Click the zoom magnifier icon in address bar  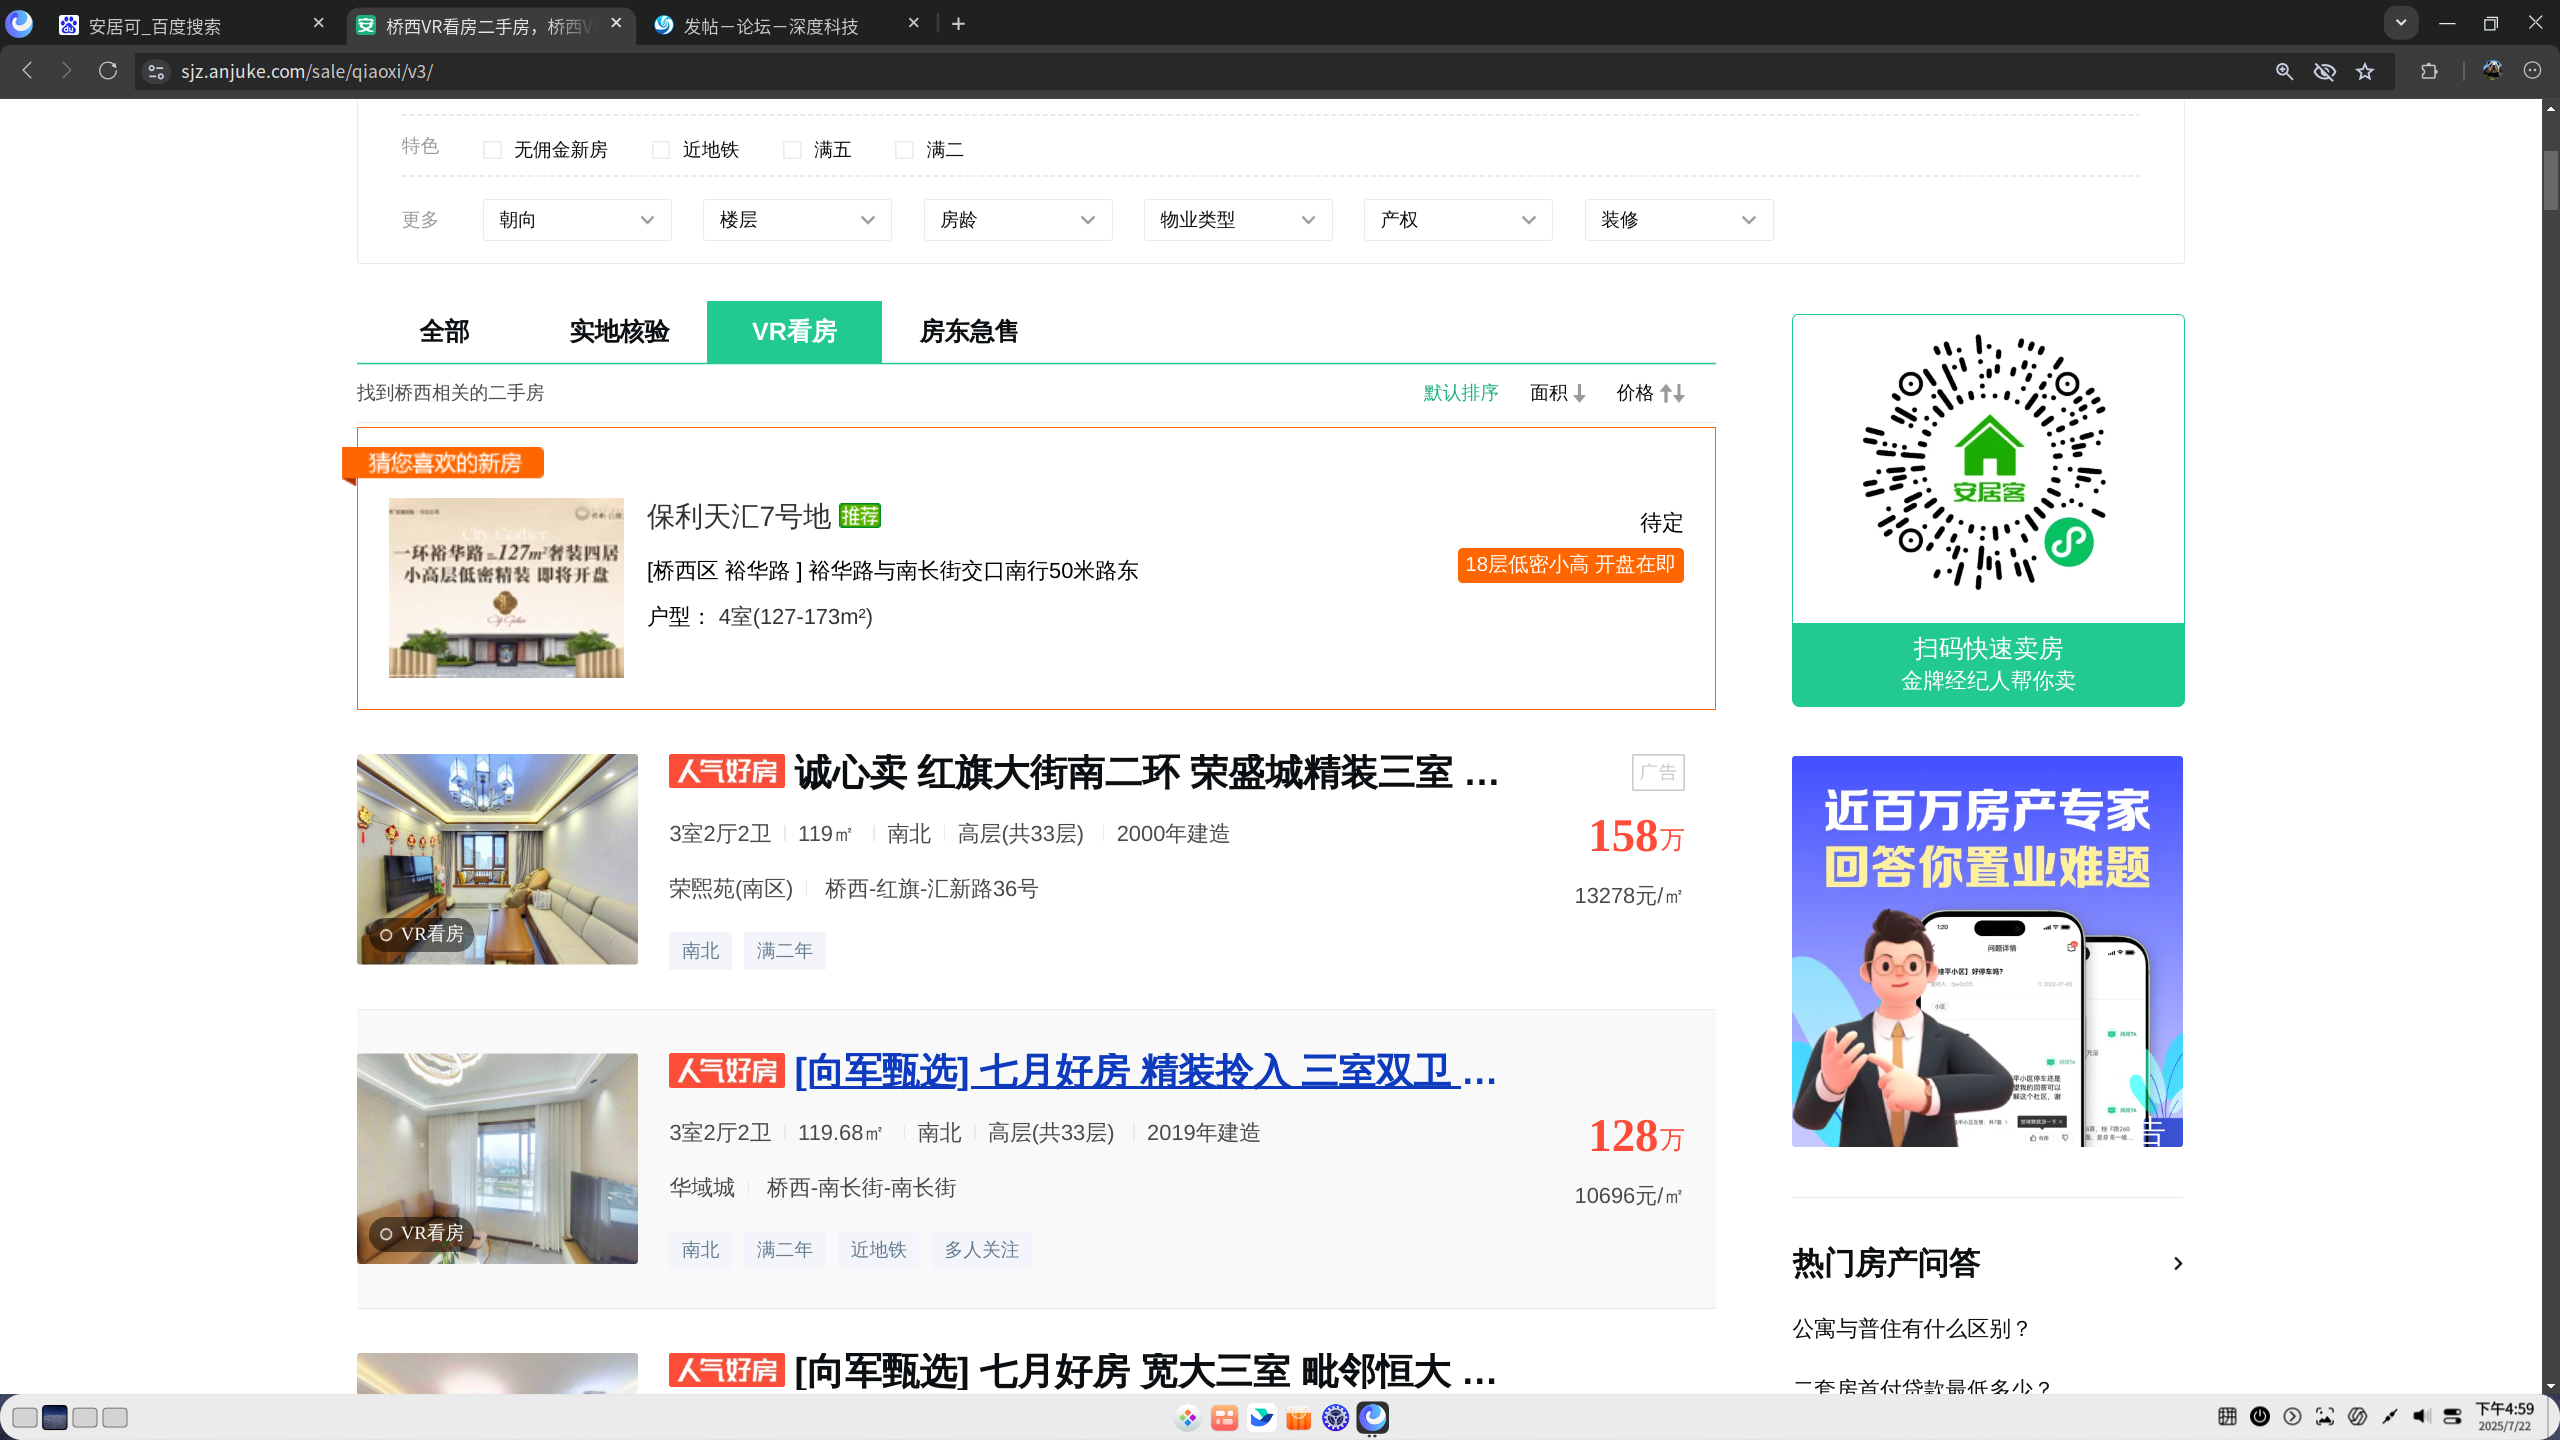coord(2284,71)
